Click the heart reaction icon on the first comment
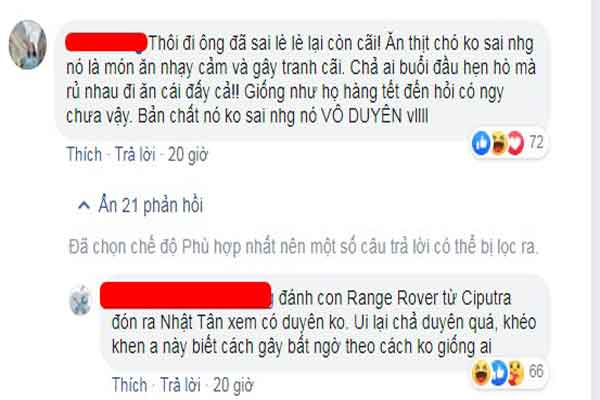This screenshot has width=600, height=400. tap(515, 143)
